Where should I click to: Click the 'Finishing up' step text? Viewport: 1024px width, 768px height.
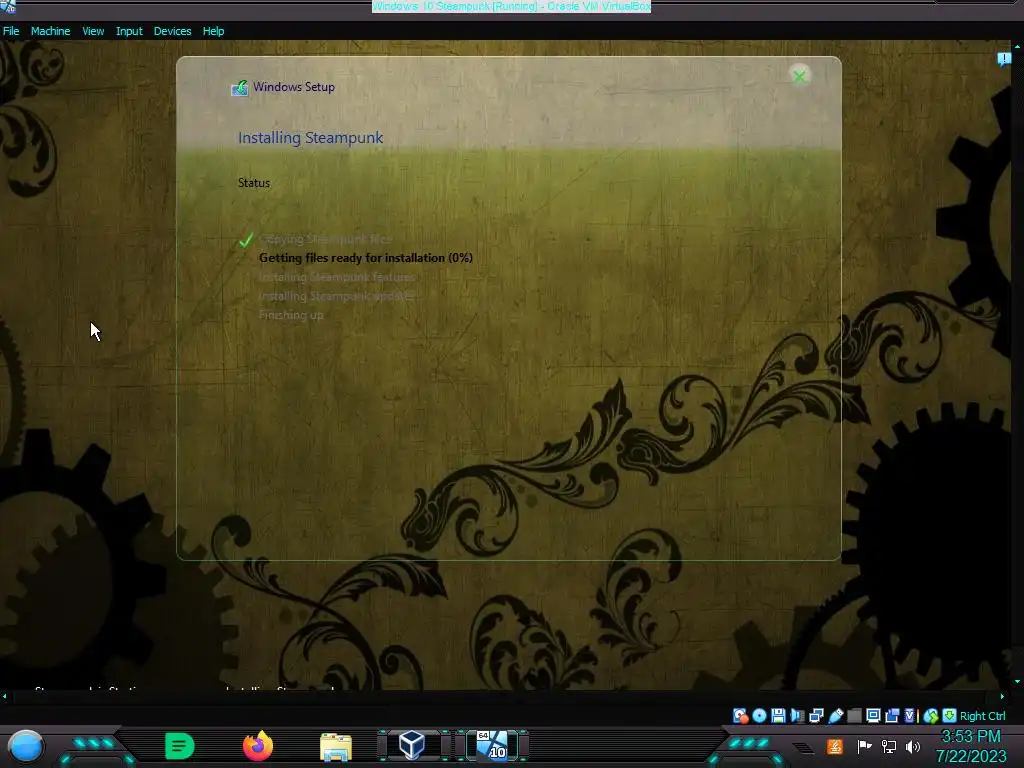coord(291,315)
